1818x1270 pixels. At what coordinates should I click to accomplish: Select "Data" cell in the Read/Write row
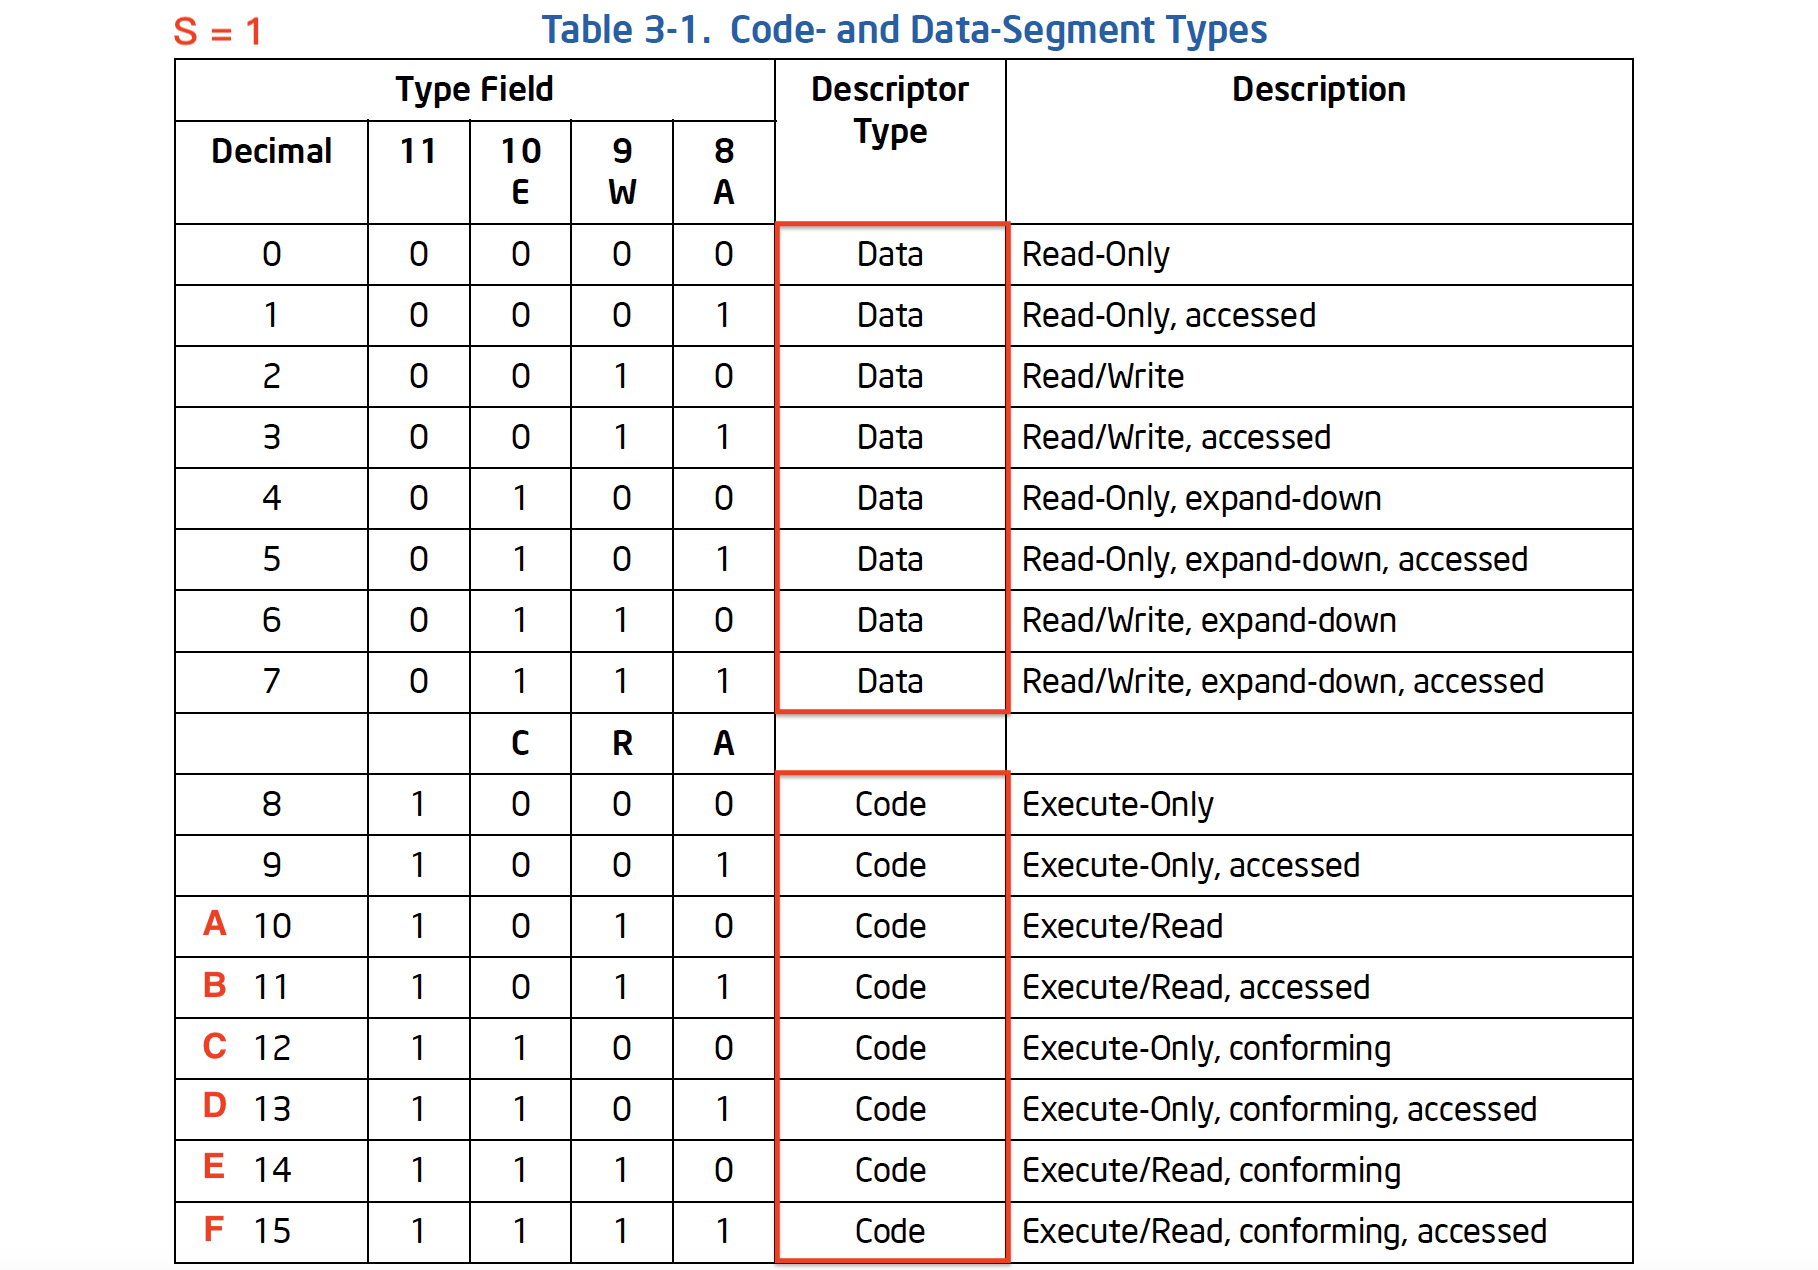[x=890, y=377]
